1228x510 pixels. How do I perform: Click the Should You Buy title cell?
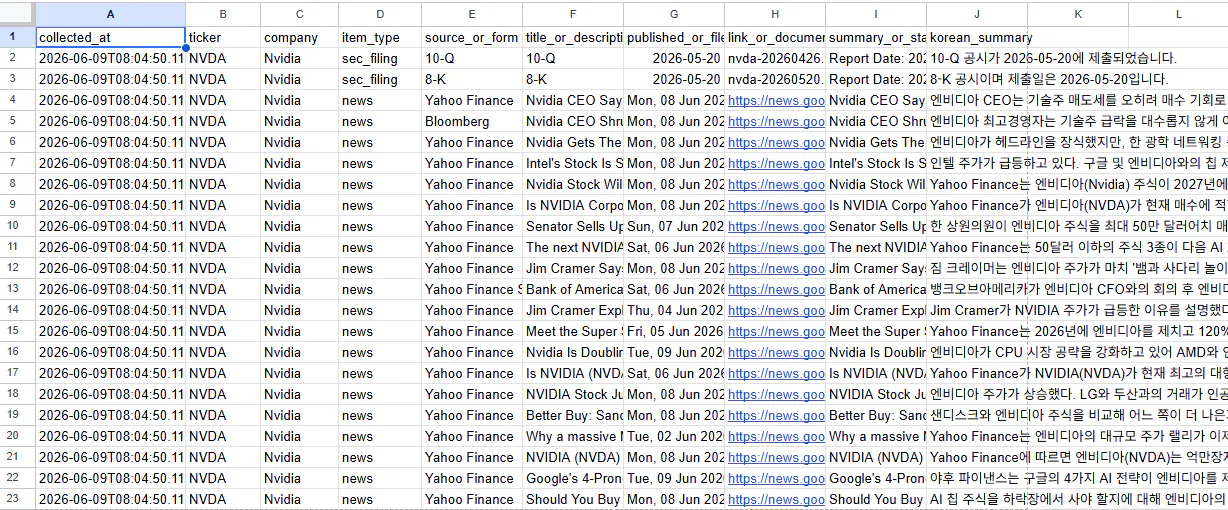(573, 499)
